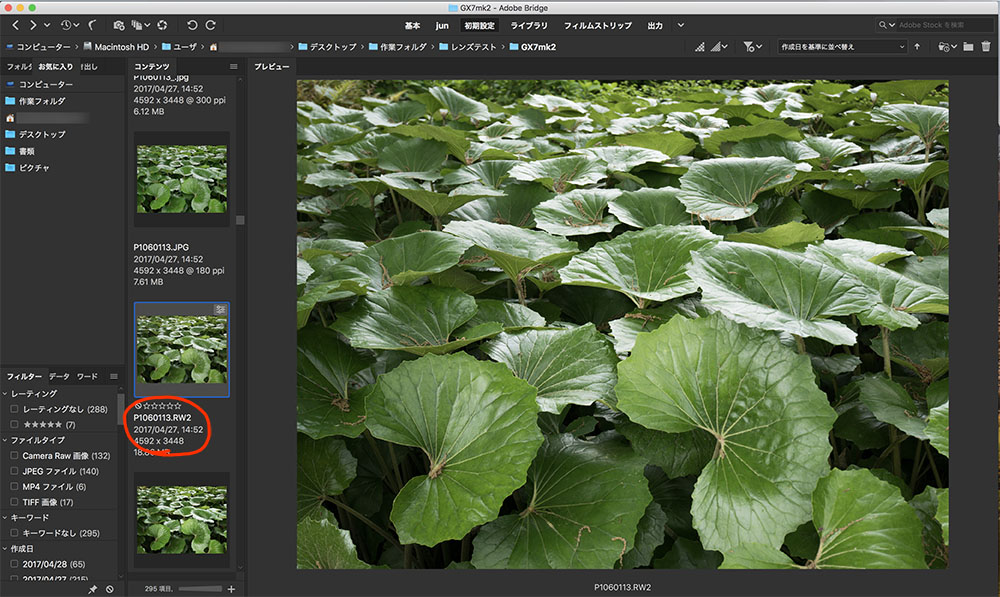The width and height of the screenshot is (1000, 597).
Task: Click the boomerang return-to-app icon
Action: tap(92, 24)
